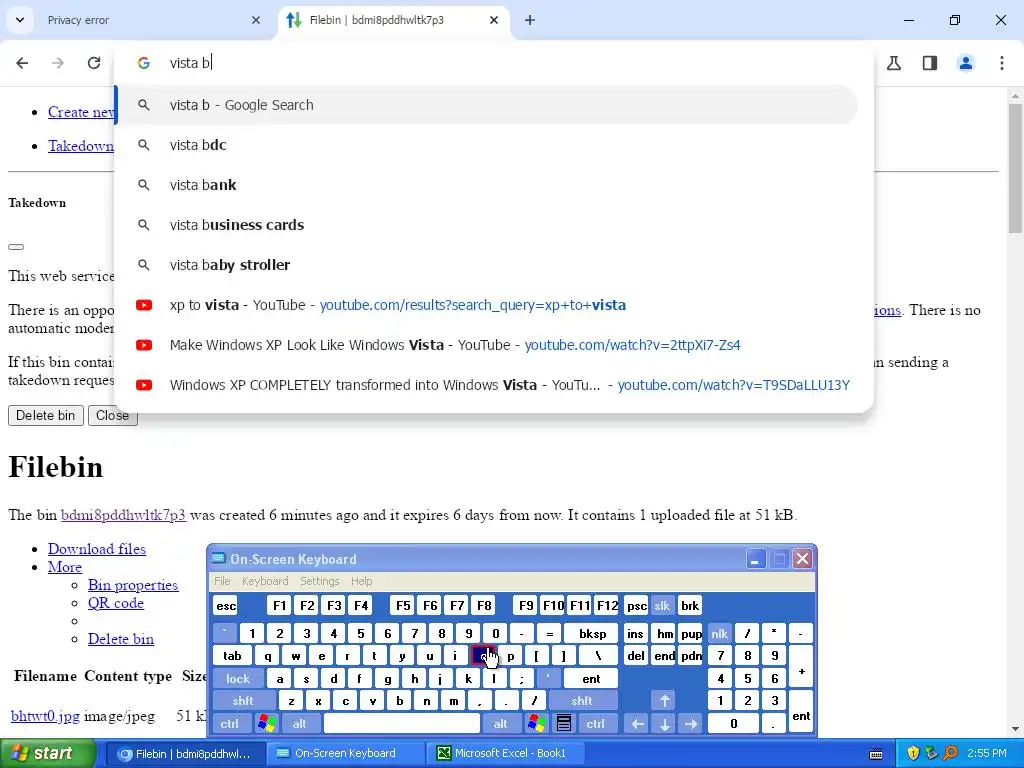Click the tab key on on-screen keyboard
The height and width of the screenshot is (768, 1024).
232,656
